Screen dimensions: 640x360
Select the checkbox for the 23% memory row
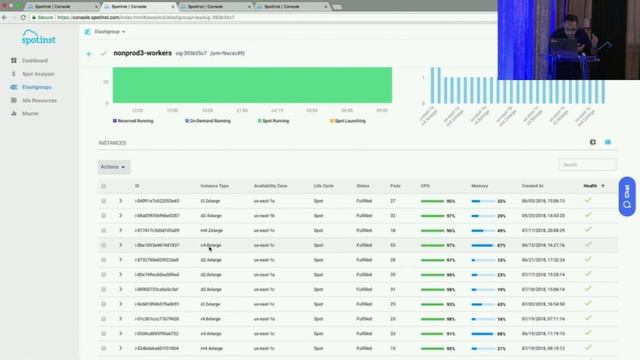[x=104, y=274]
